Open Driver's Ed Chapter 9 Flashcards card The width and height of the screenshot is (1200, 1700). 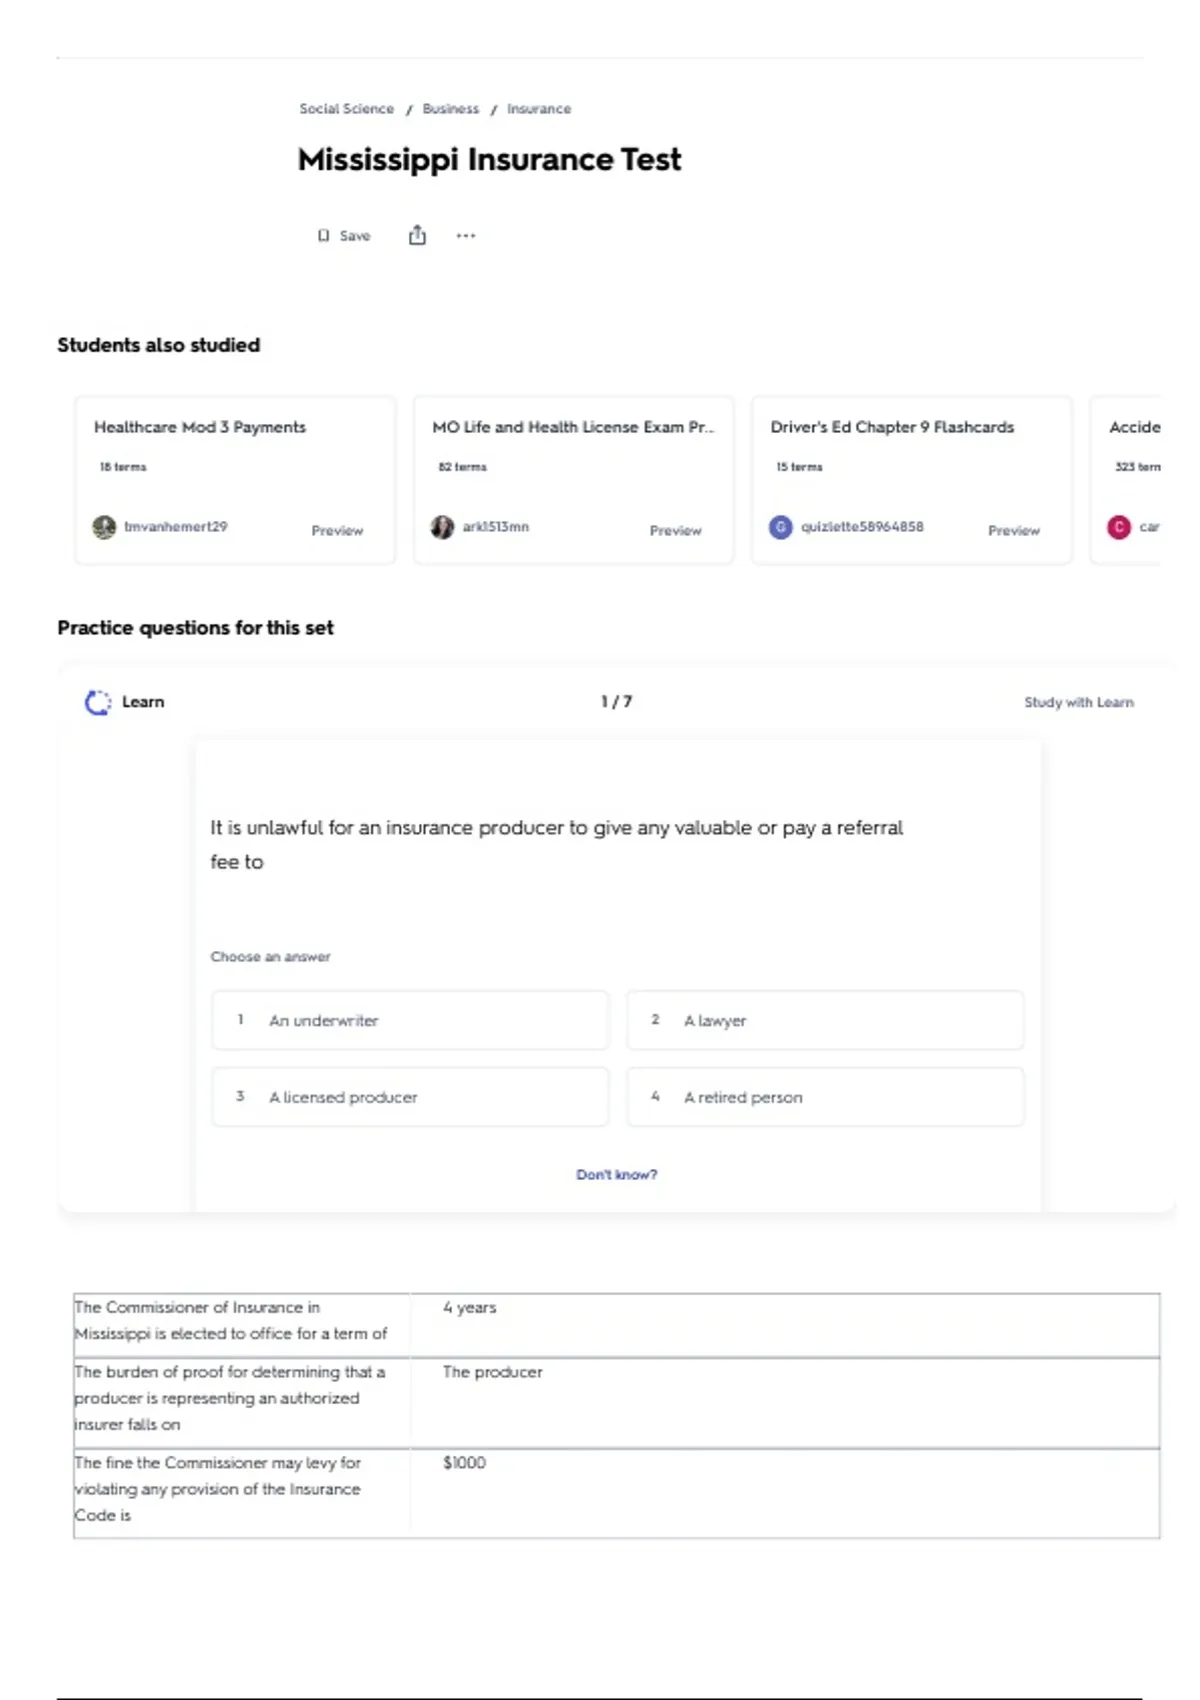point(911,480)
